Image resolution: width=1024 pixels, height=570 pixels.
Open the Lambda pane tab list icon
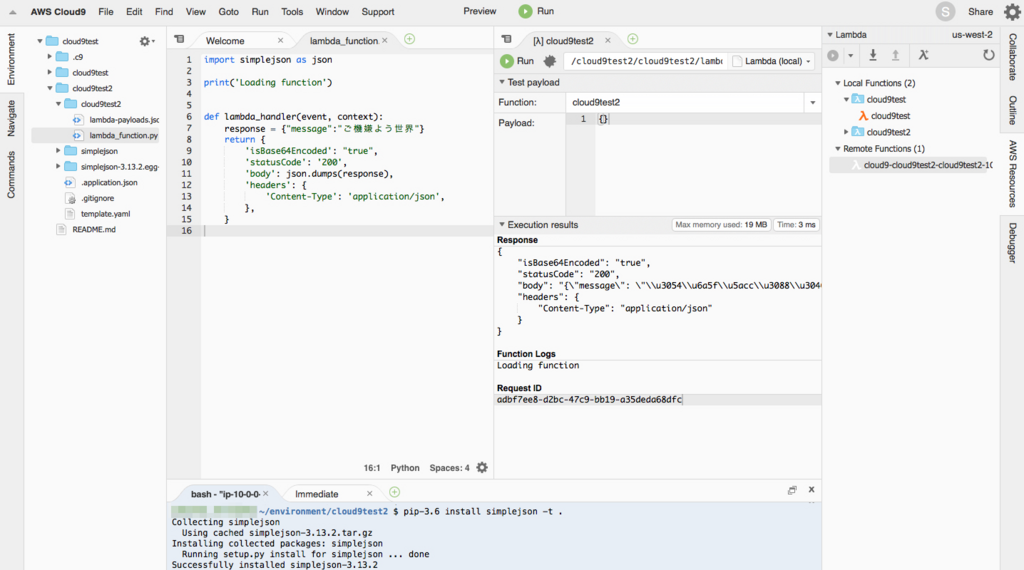(x=506, y=39)
